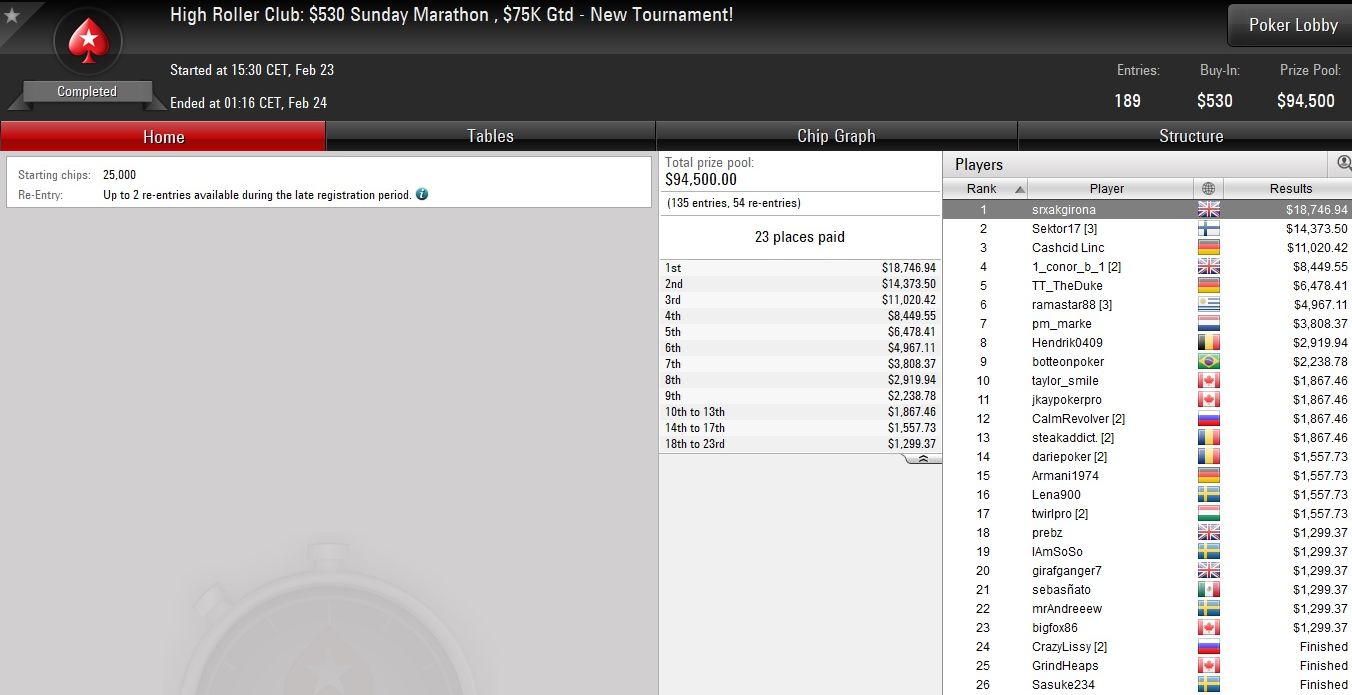Sort players by the Rank arrow

[x=1019, y=189]
